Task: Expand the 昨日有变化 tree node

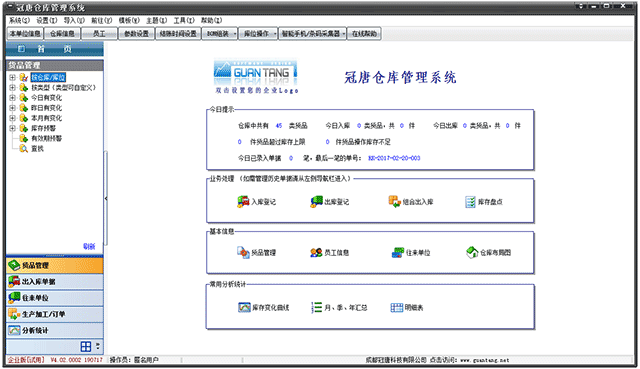Action: click(x=12, y=108)
